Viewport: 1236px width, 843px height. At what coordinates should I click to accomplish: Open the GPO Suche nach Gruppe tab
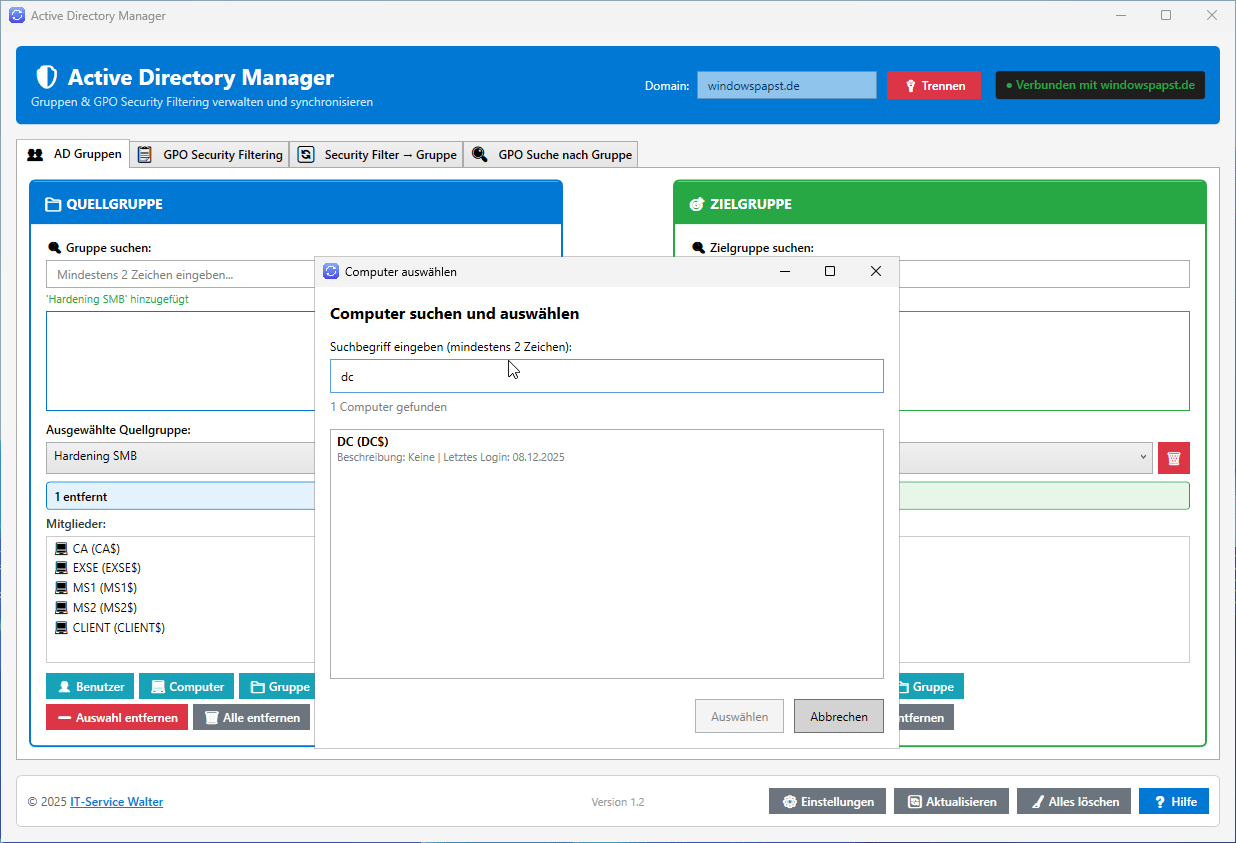551,155
